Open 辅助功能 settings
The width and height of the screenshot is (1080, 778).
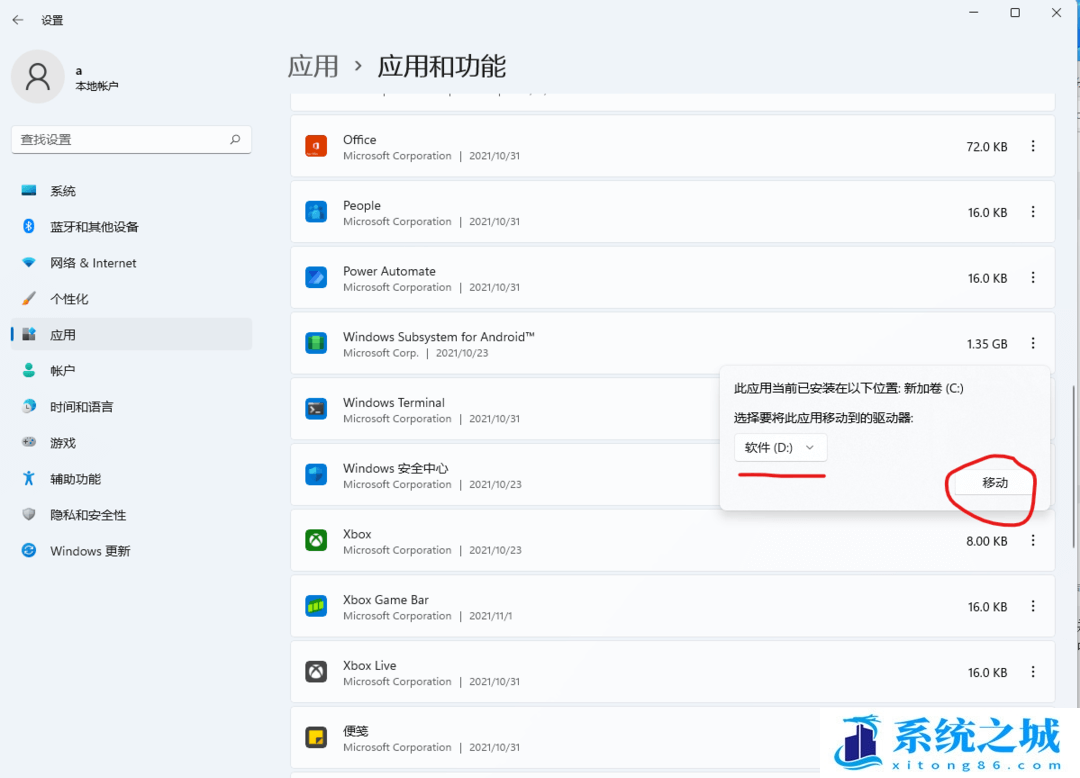click(x=131, y=479)
